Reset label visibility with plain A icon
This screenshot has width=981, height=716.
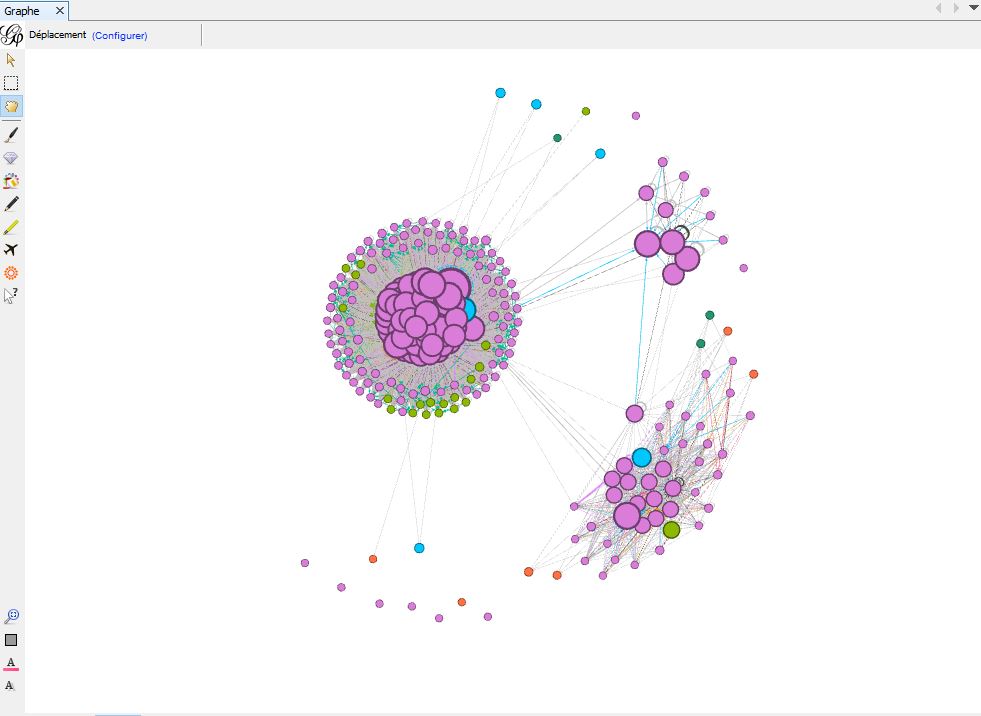tap(9, 685)
